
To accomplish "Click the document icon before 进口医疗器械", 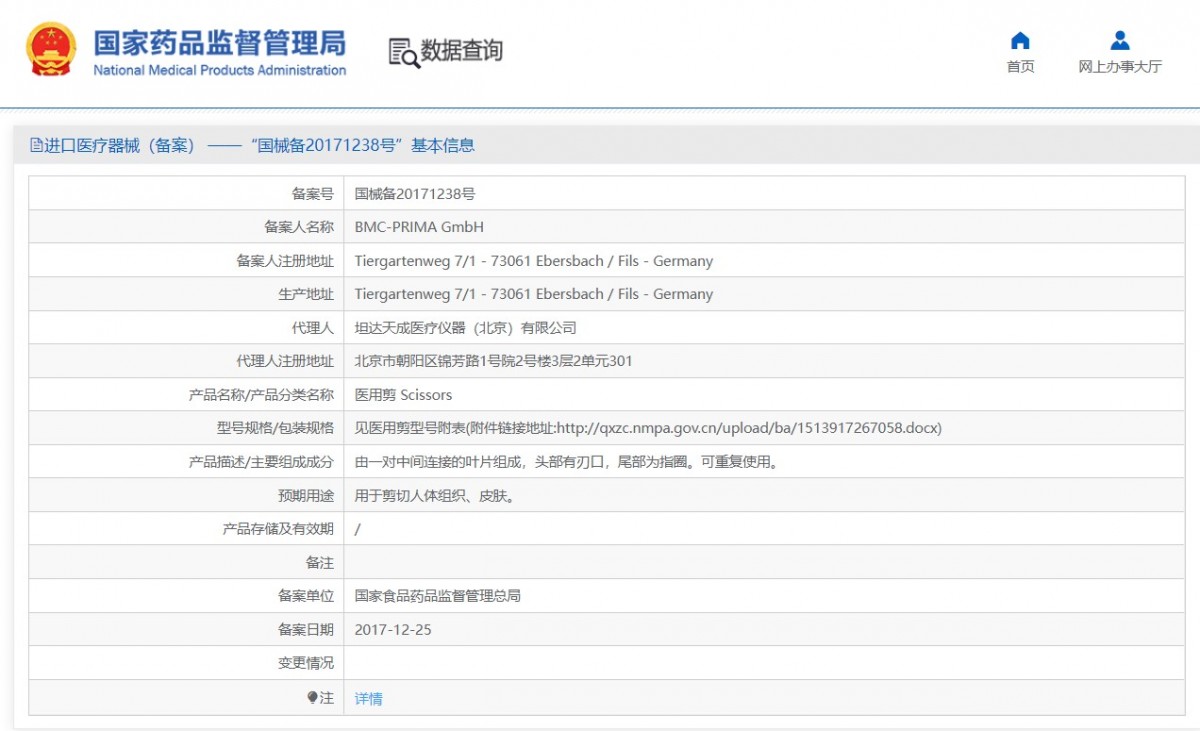I will click(x=37, y=145).
